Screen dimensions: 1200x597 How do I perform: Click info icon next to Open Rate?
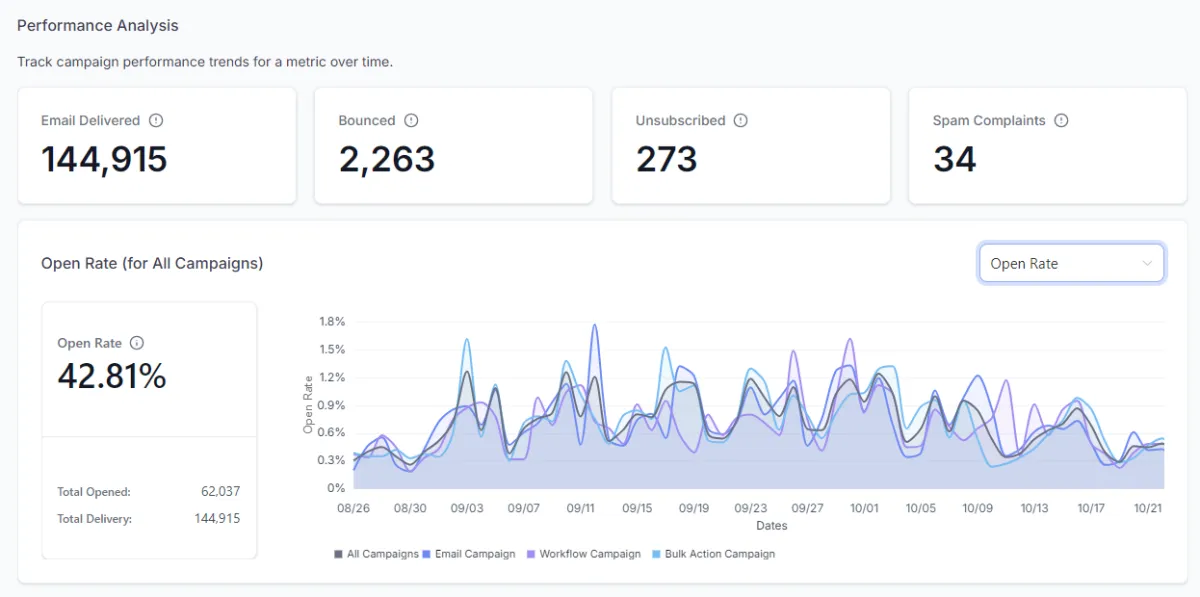tap(137, 342)
